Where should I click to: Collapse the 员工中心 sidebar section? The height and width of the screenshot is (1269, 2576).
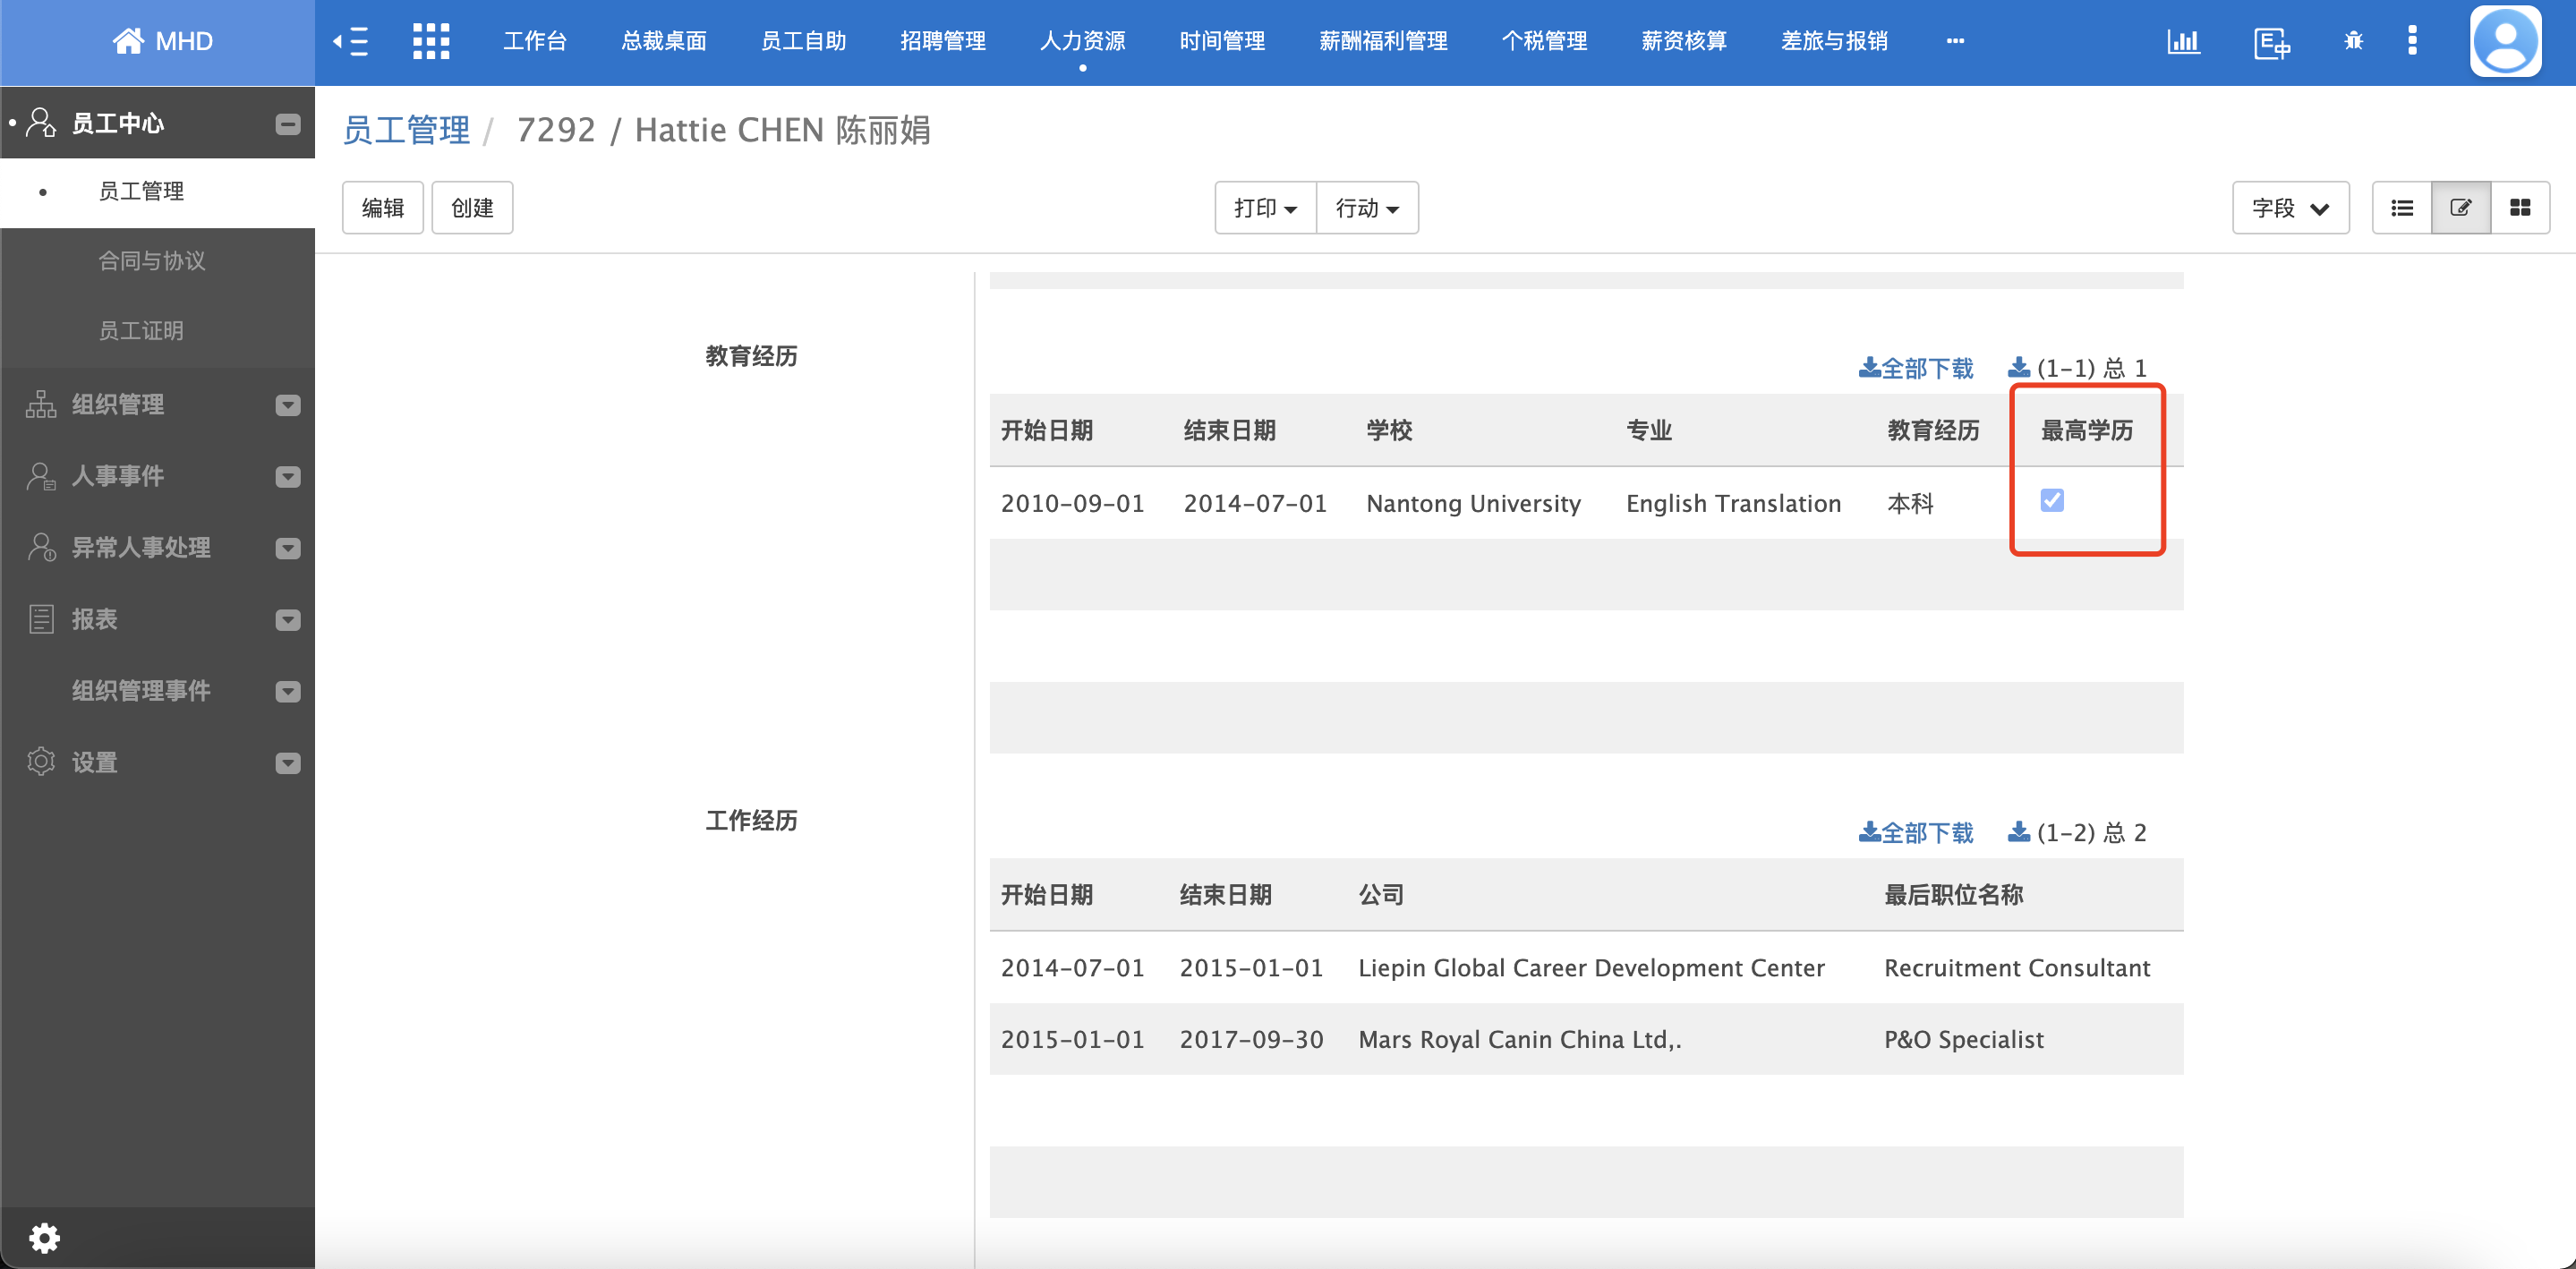coord(288,123)
